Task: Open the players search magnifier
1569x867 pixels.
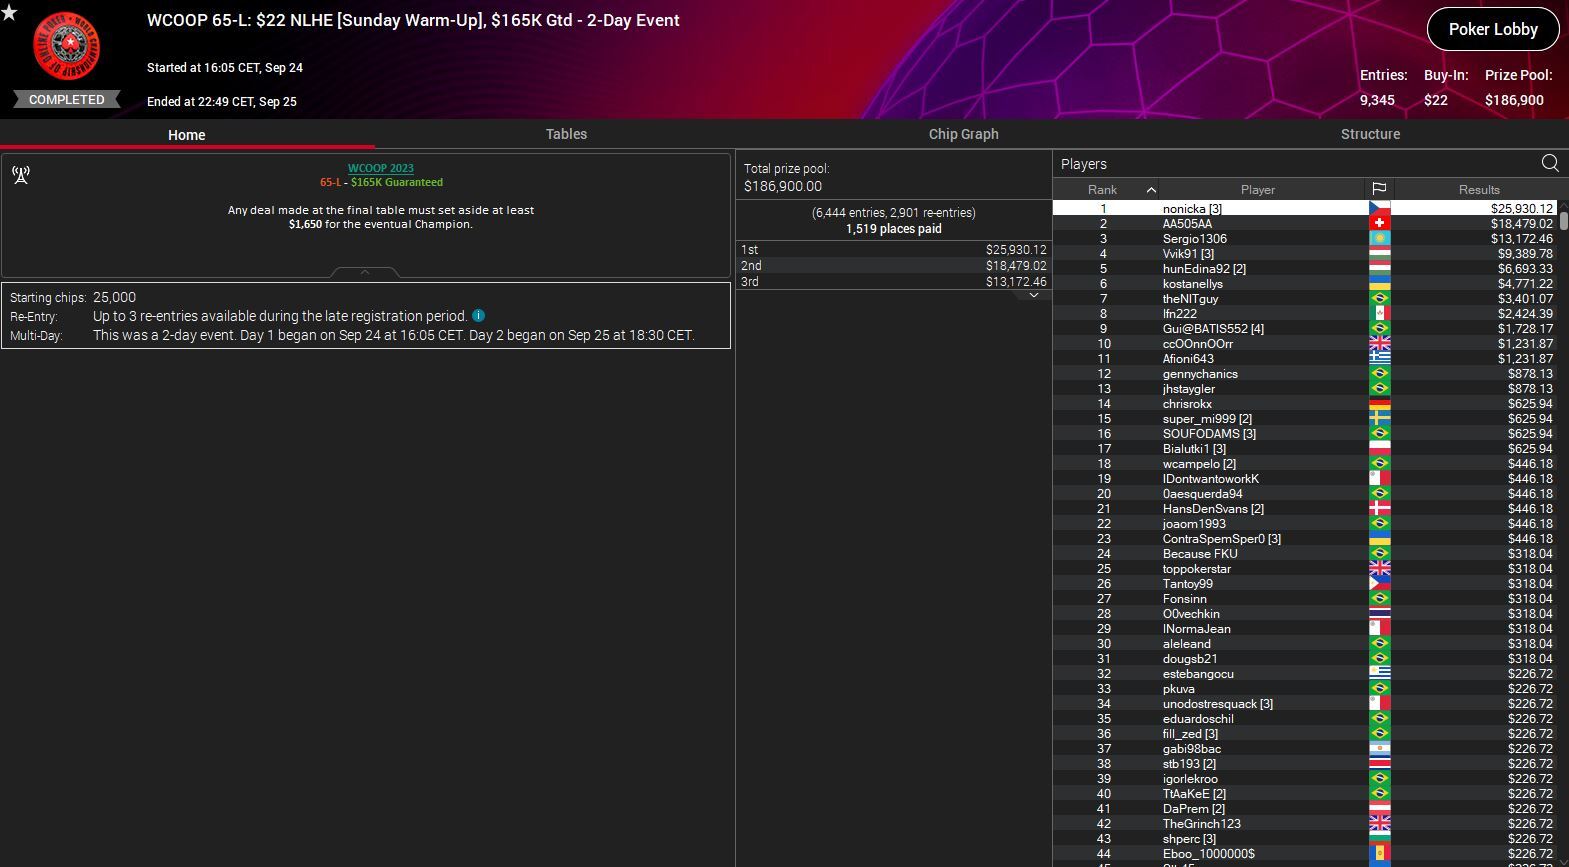Action: (1550, 163)
